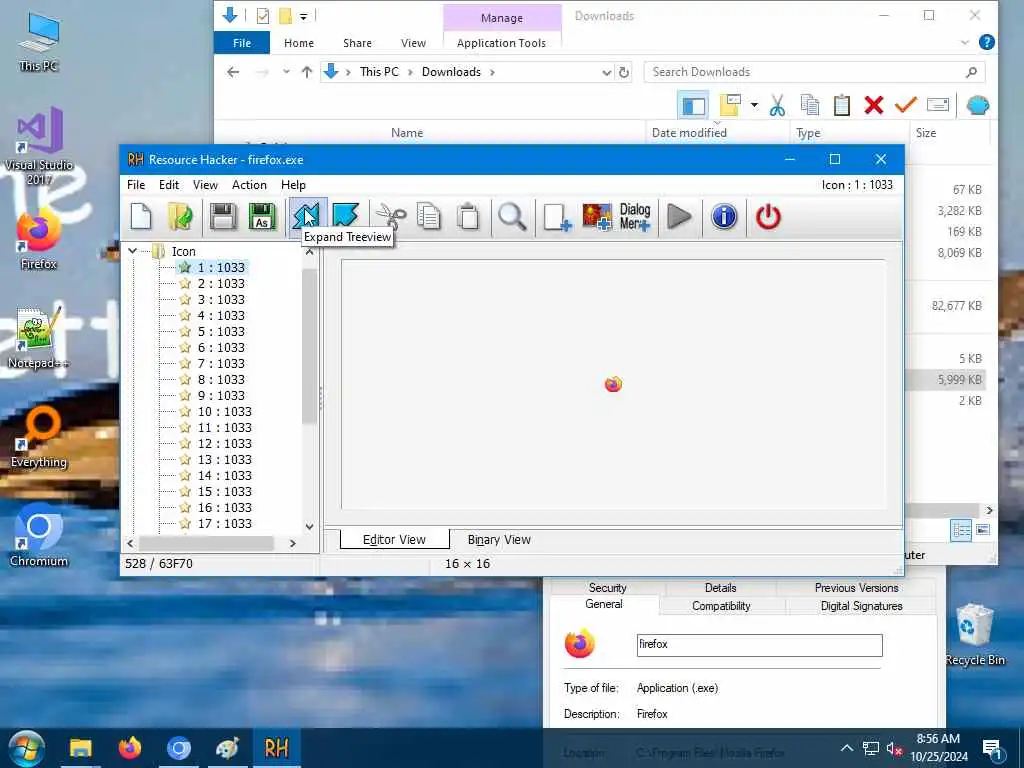Save the file with the floppy icon

pyautogui.click(x=223, y=217)
